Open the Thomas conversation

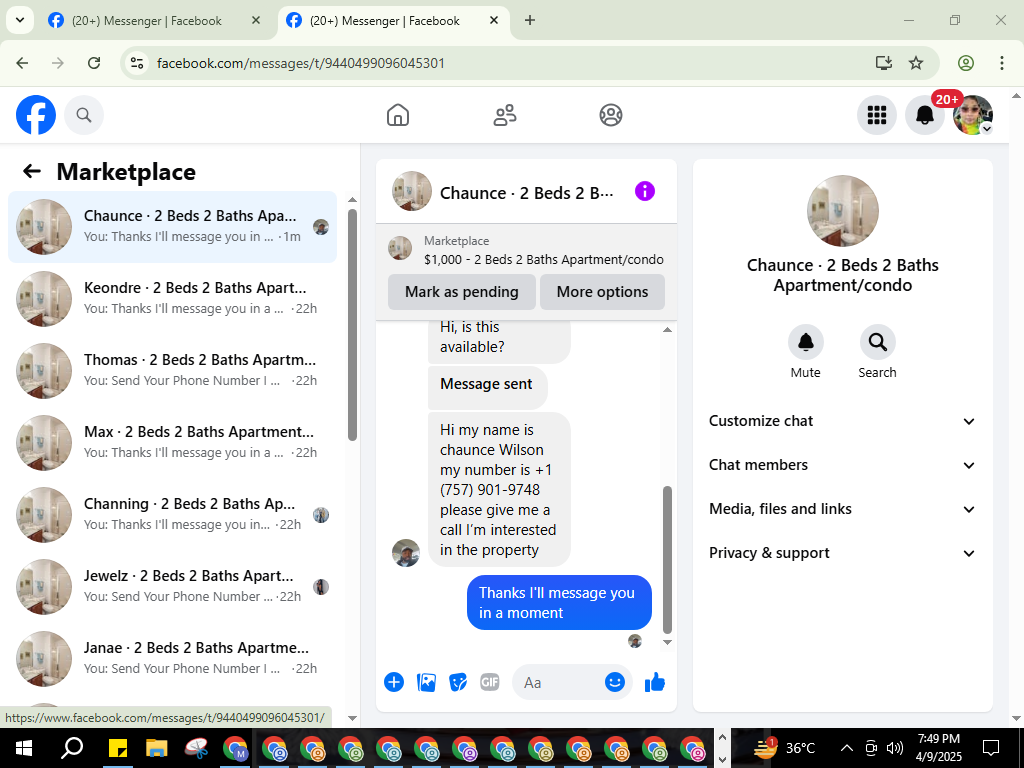click(x=172, y=370)
